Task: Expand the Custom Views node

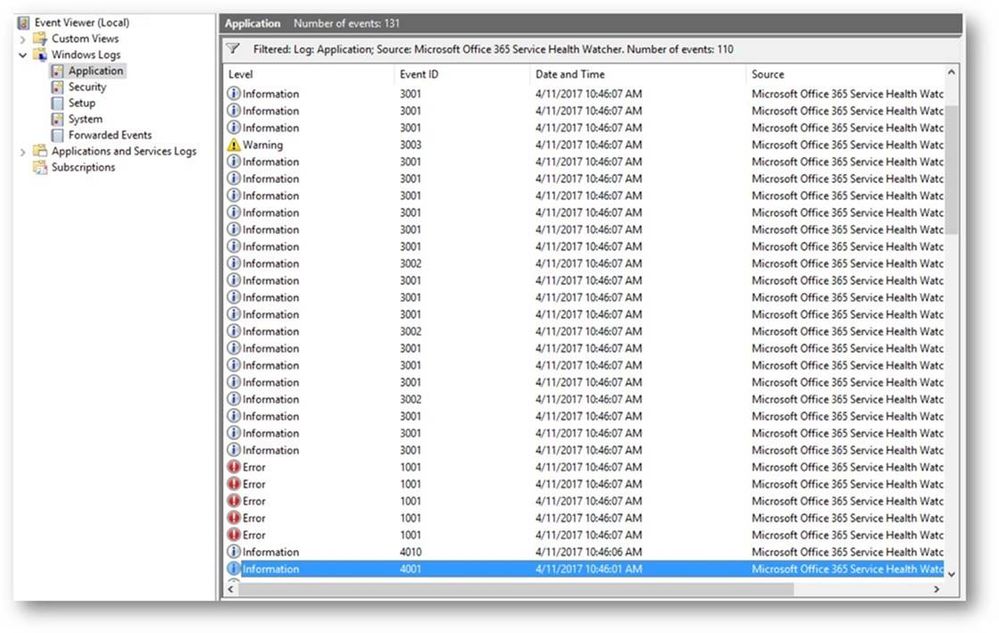Action: point(23,39)
